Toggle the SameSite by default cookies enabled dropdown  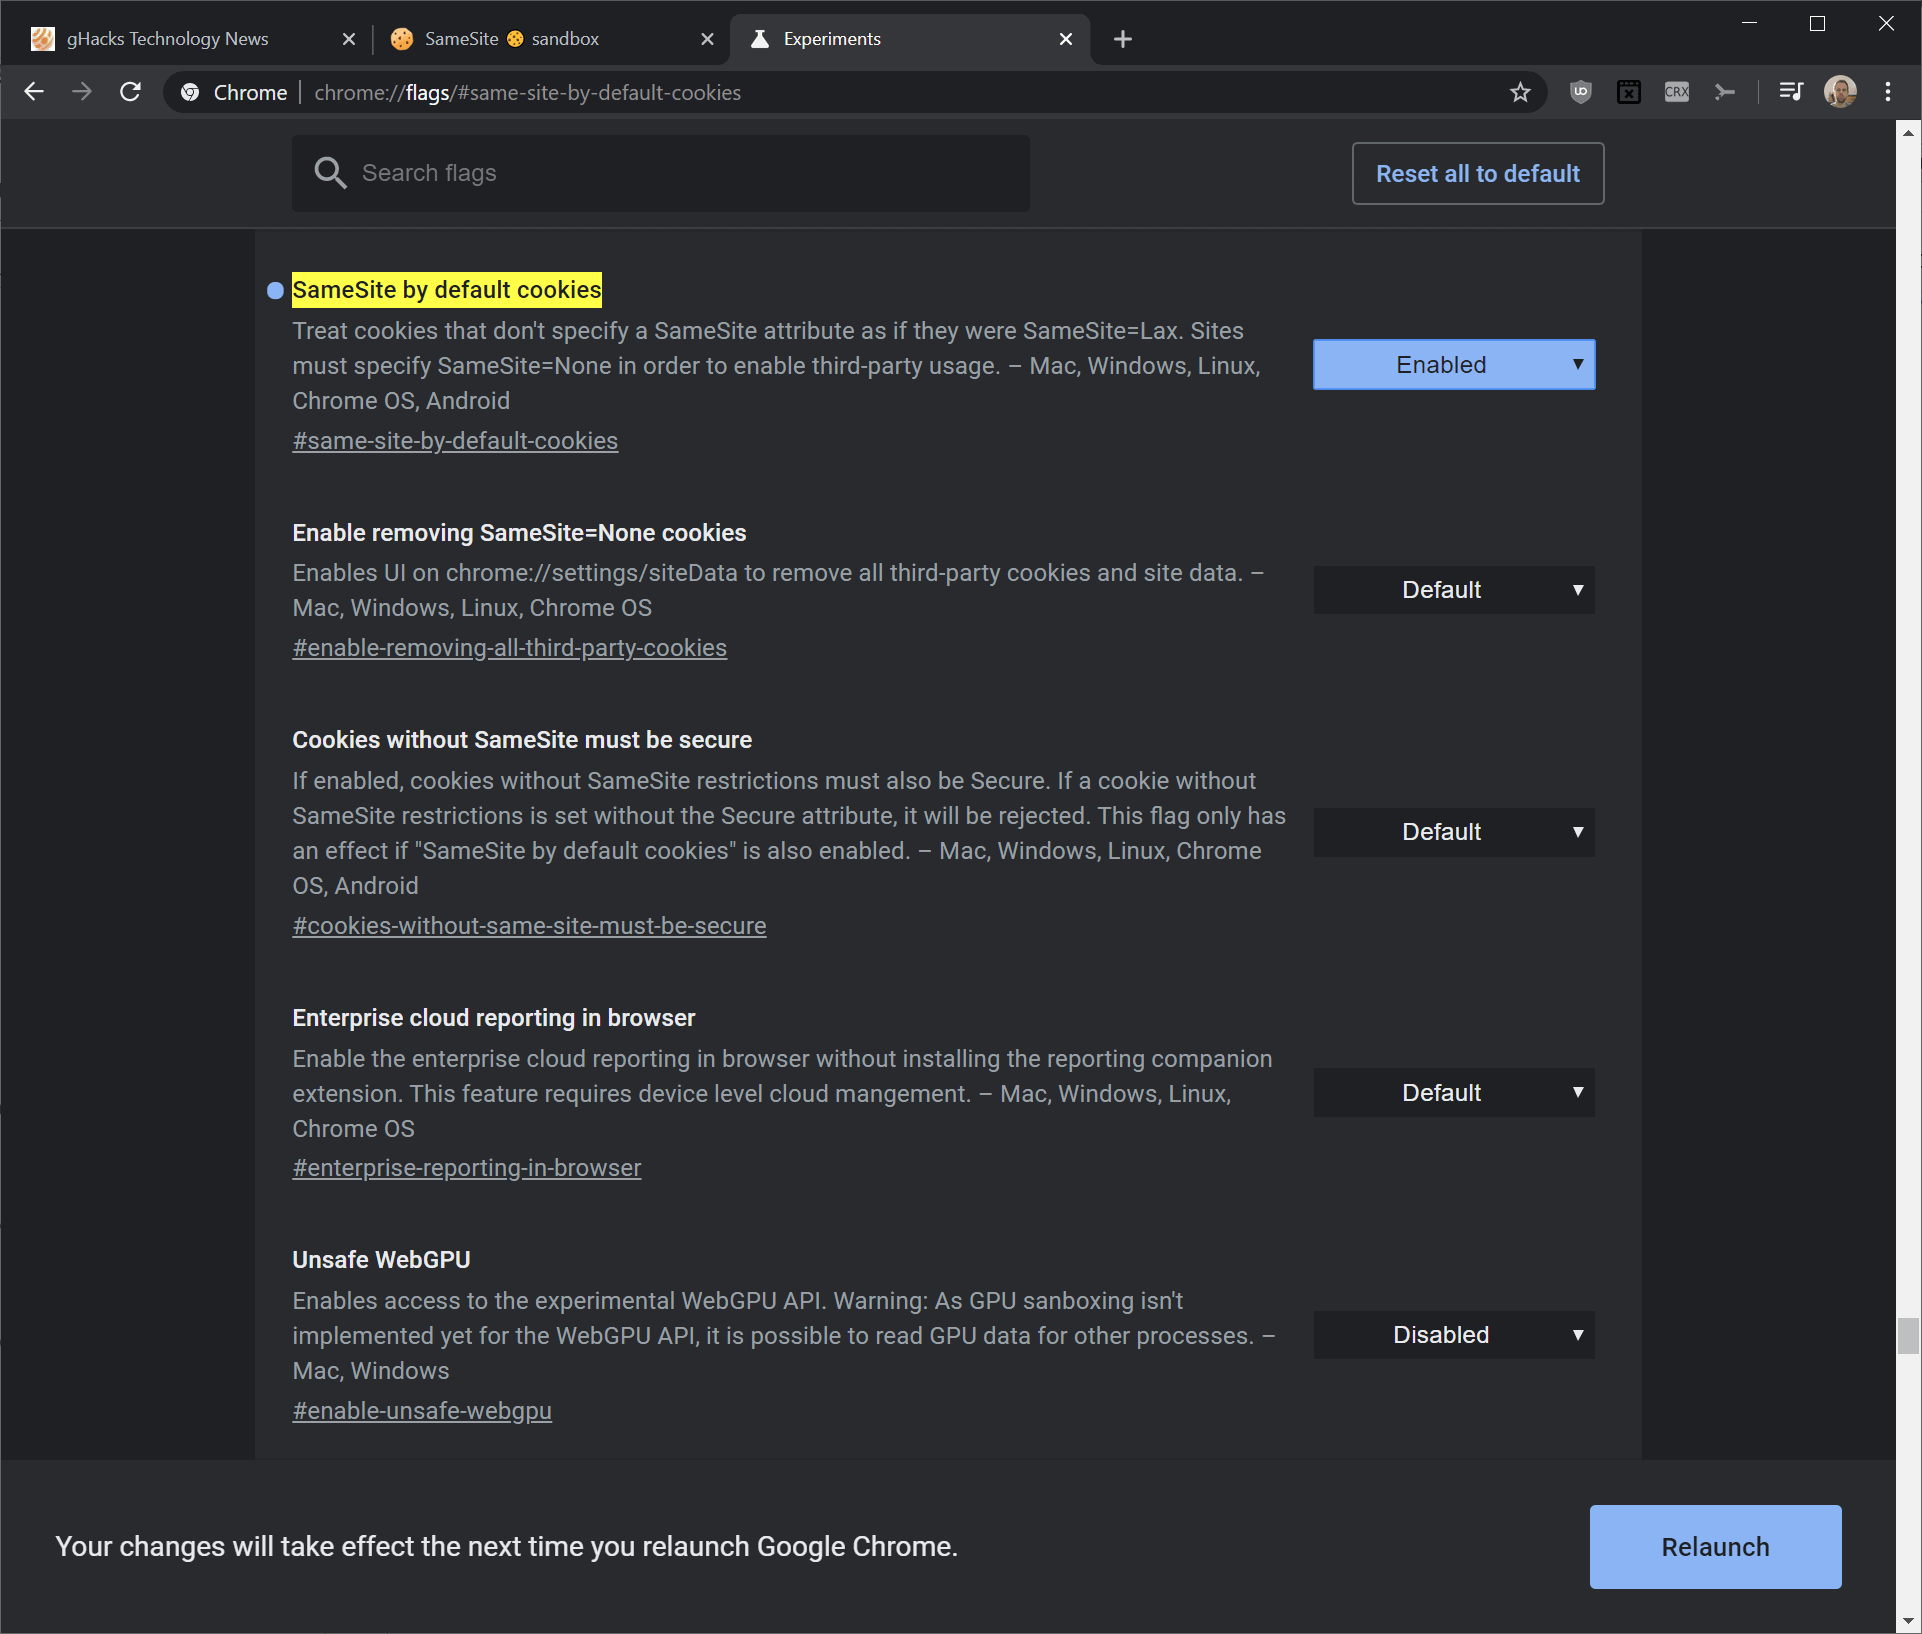(1452, 363)
